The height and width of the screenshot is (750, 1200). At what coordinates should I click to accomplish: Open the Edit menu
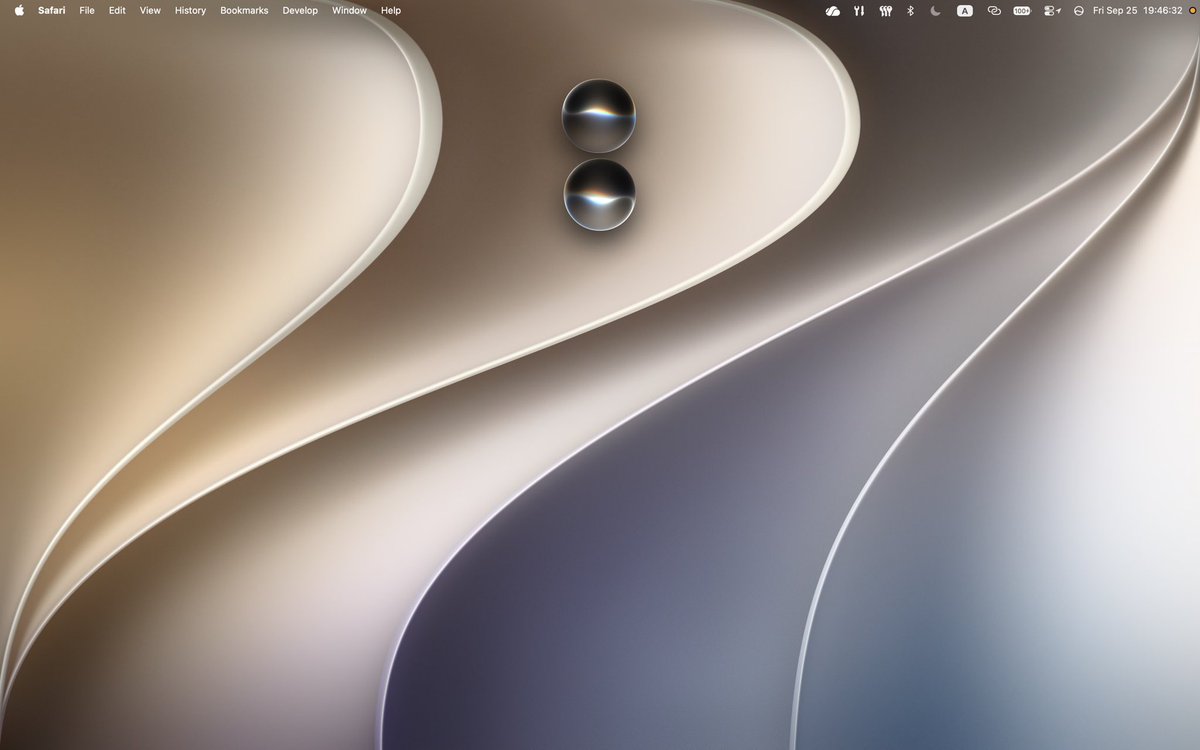[117, 10]
